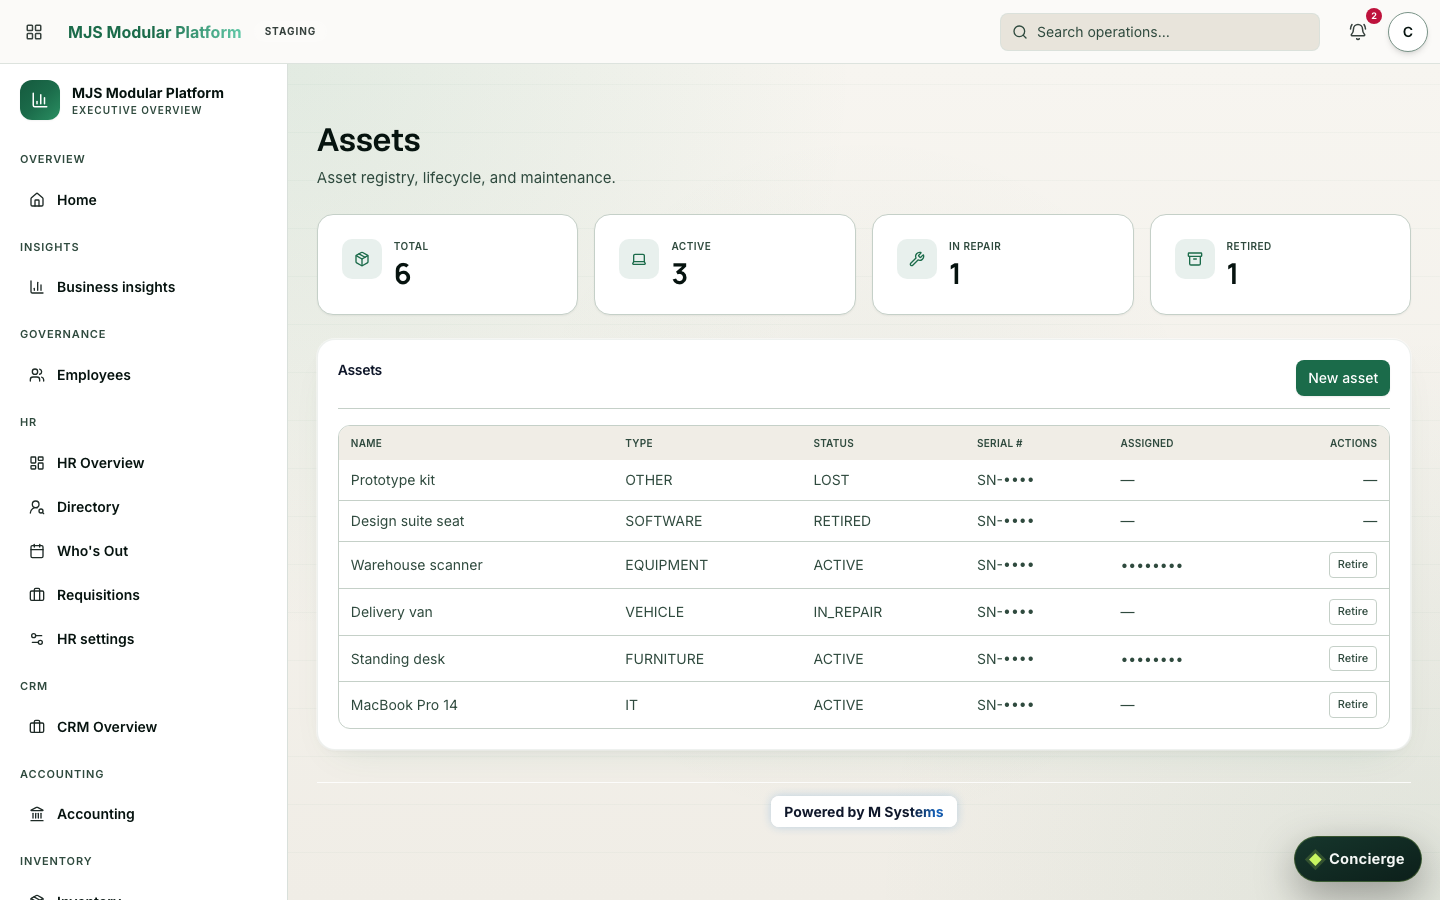Click the masked serial of MacBook Pro 14
The image size is (1440, 900).
tap(1005, 705)
